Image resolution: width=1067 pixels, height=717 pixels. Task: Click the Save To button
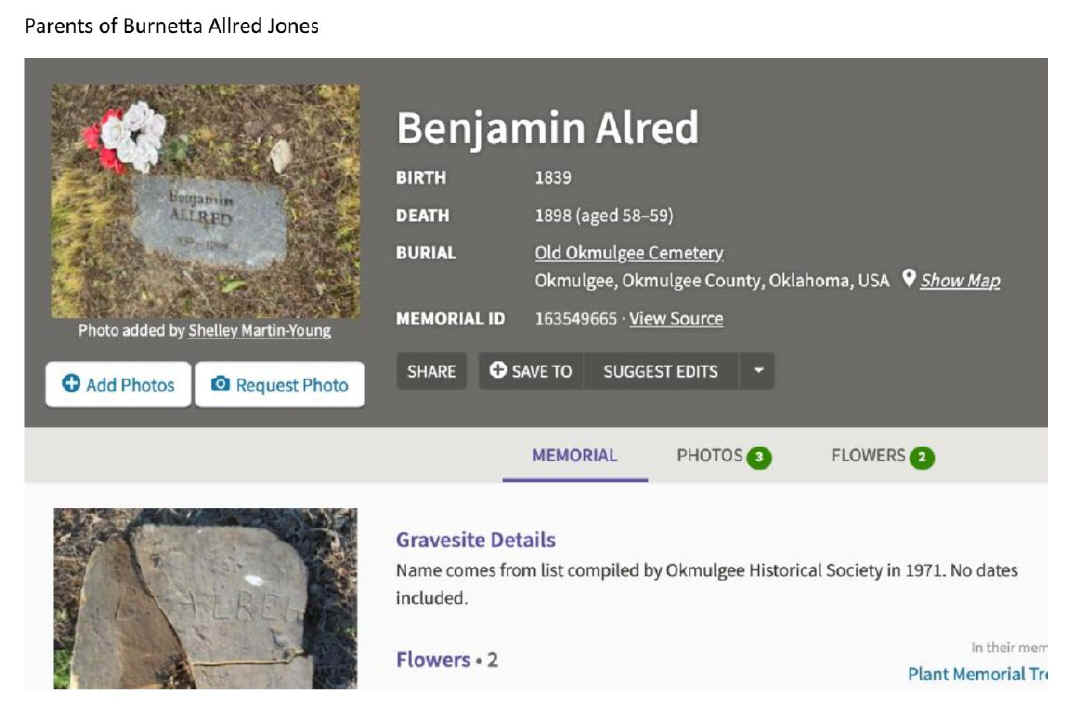pyautogui.click(x=531, y=371)
